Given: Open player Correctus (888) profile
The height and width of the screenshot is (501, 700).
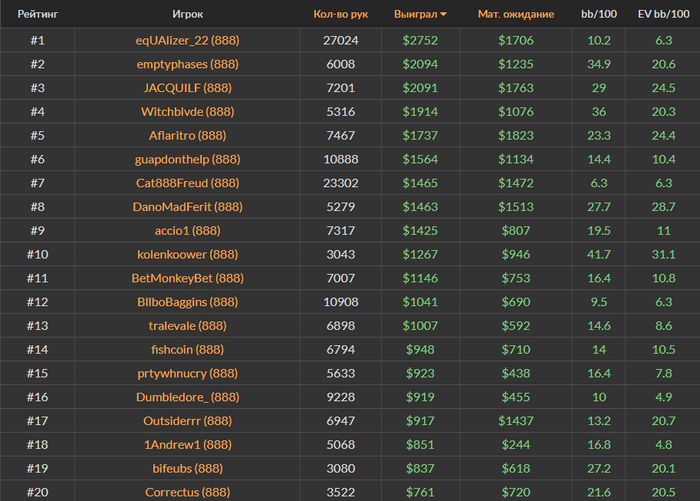Looking at the screenshot, I should (188, 492).
